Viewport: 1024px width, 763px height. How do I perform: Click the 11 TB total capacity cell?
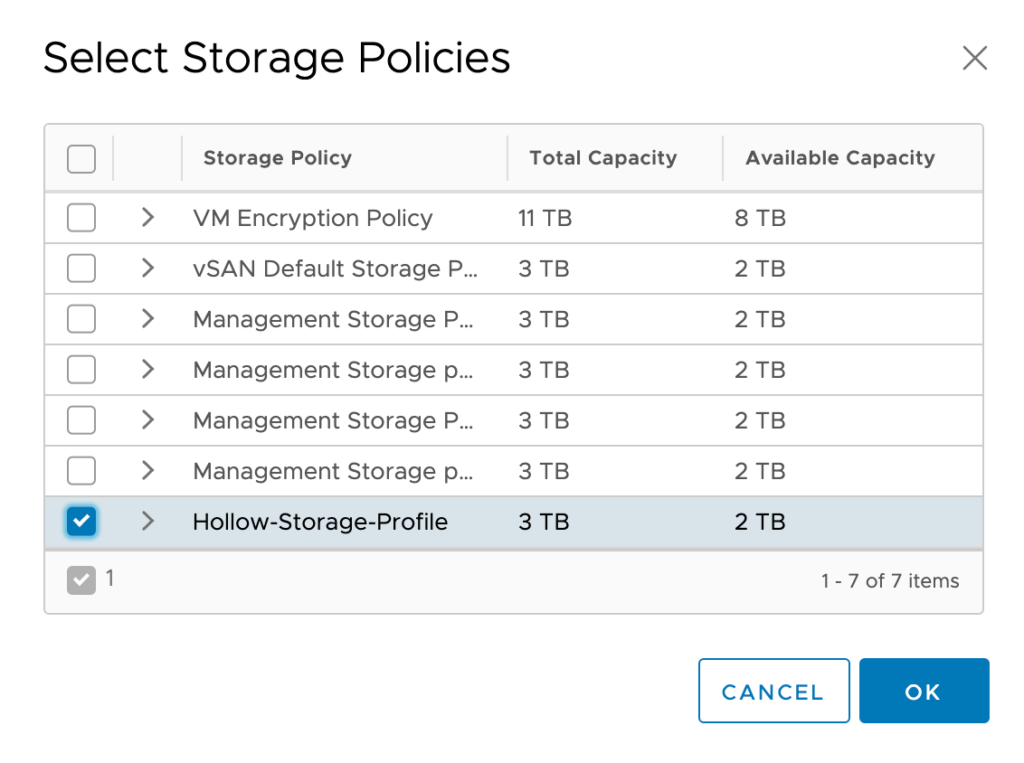point(545,218)
